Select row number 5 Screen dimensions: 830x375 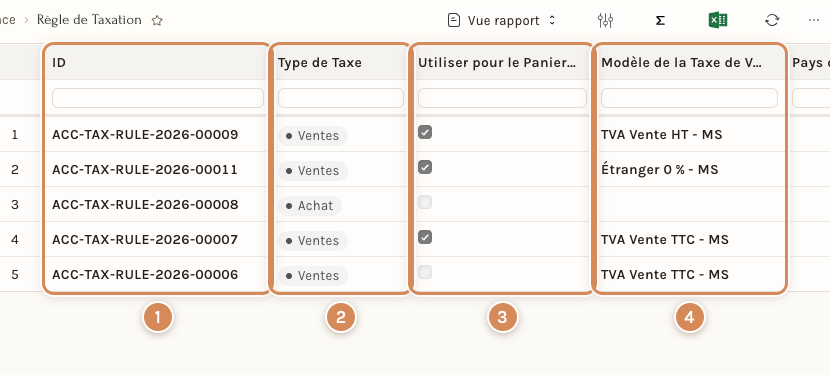point(15,274)
